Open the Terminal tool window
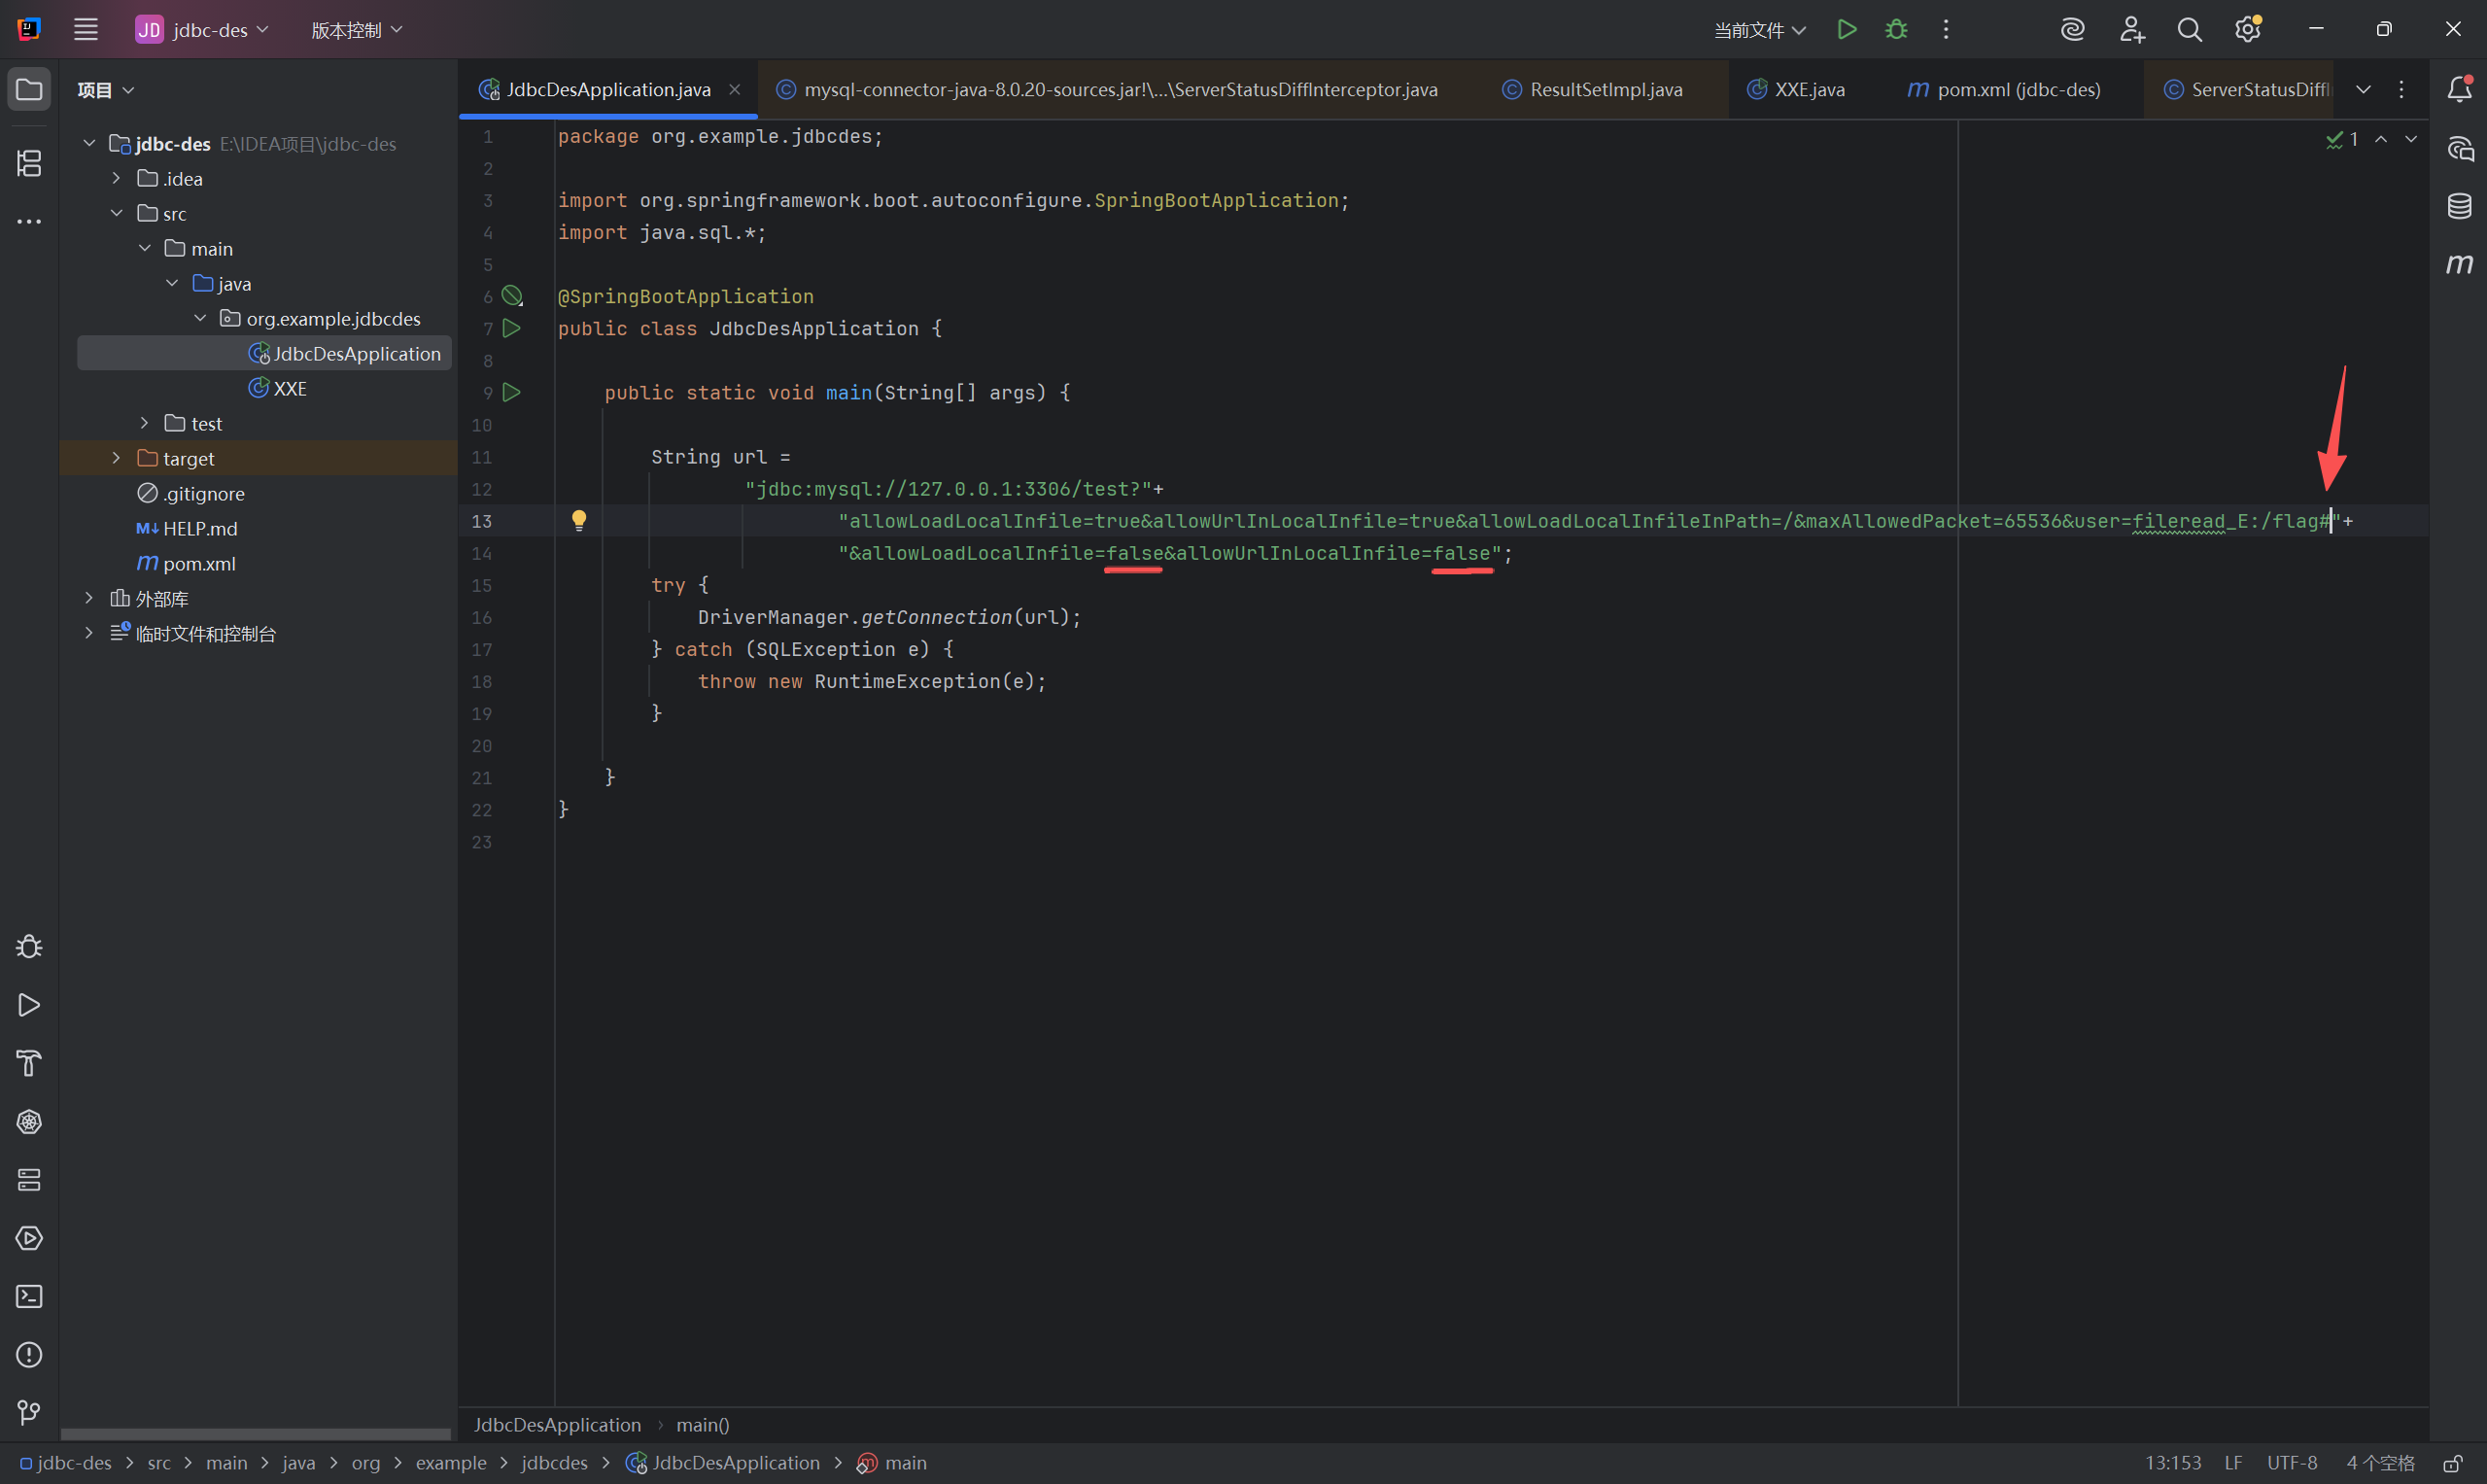 coord(29,1296)
